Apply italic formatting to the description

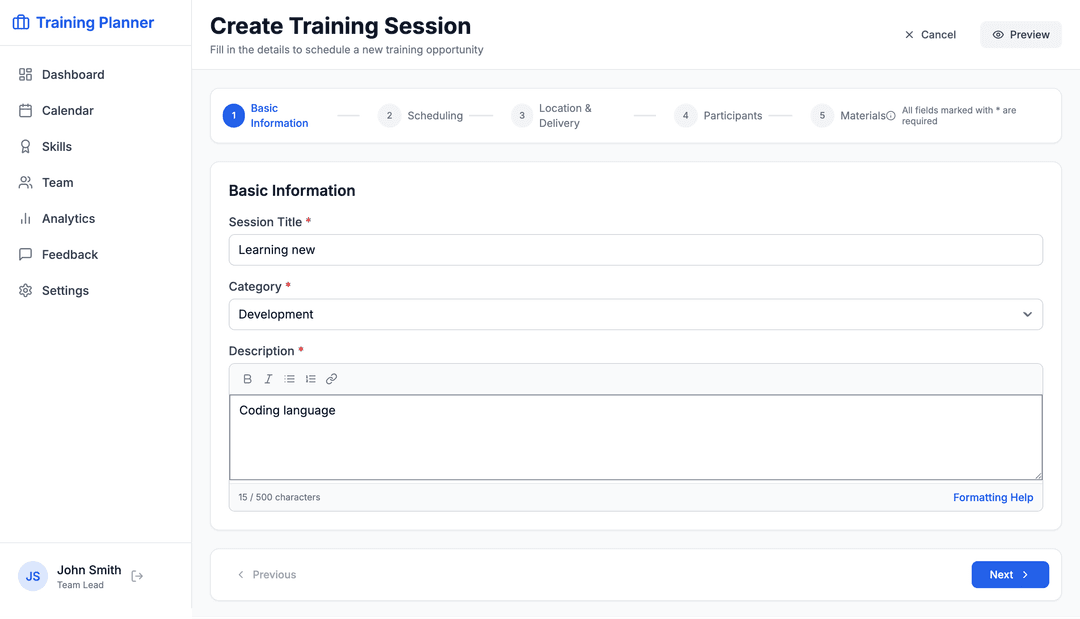coord(268,378)
